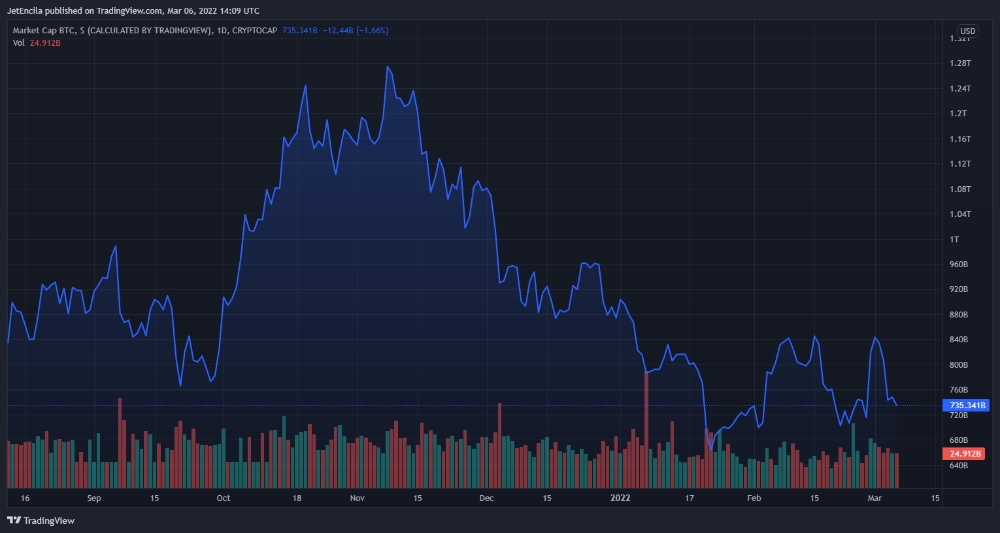Click the '16' date axis label
This screenshot has height=533, width=1000.
pyautogui.click(x=26, y=498)
